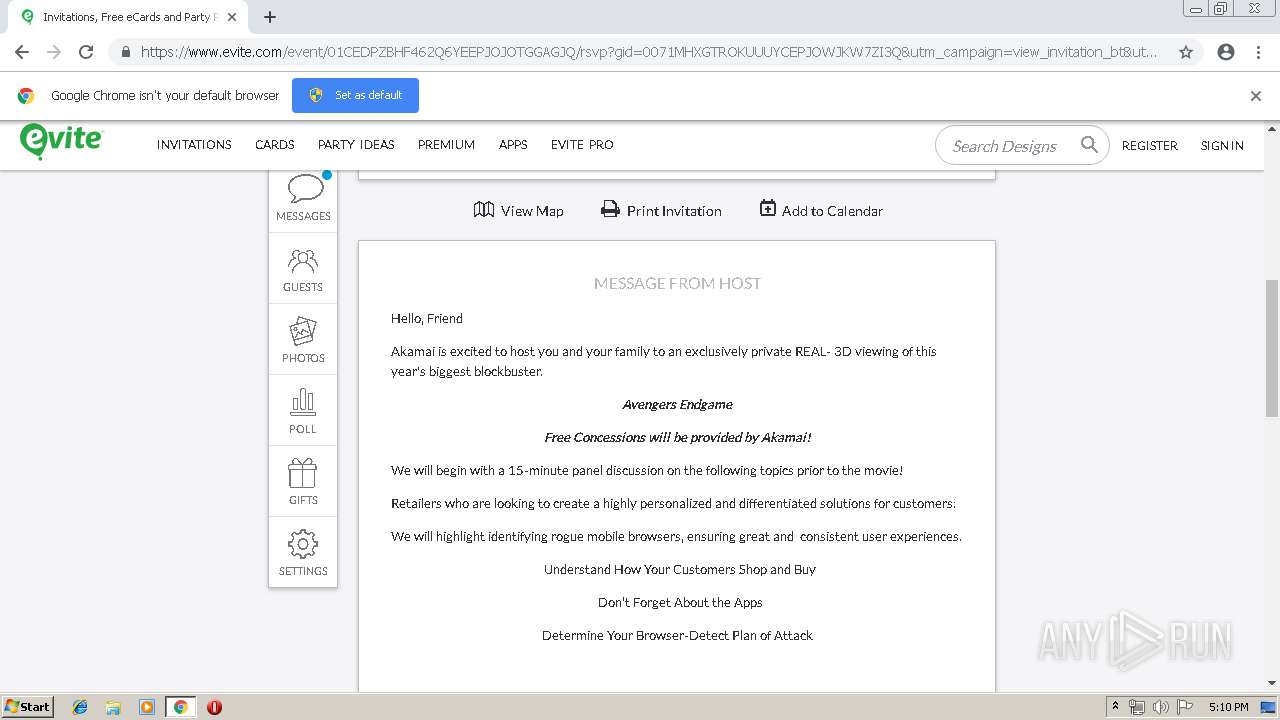
Task: Click the page vertical scrollbar thumb
Action: pos(1272,347)
